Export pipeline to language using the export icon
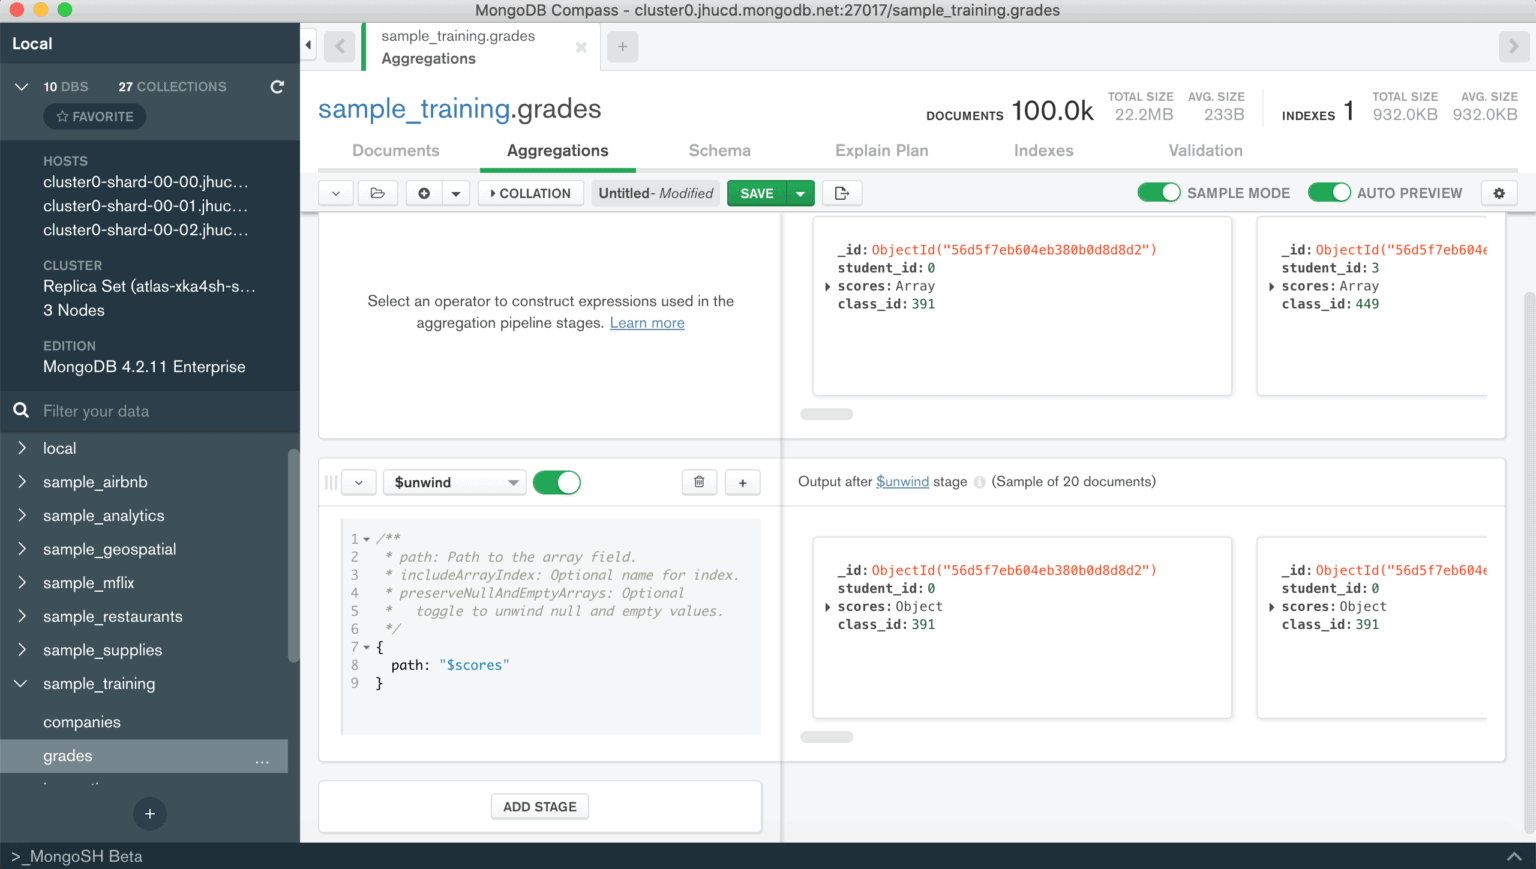1536x869 pixels. (841, 192)
